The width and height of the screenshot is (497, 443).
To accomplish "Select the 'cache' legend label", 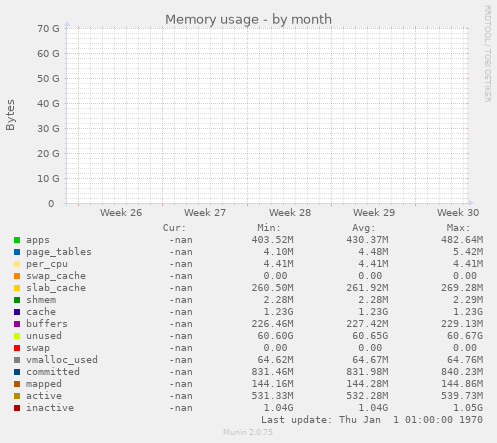I will click(41, 312).
